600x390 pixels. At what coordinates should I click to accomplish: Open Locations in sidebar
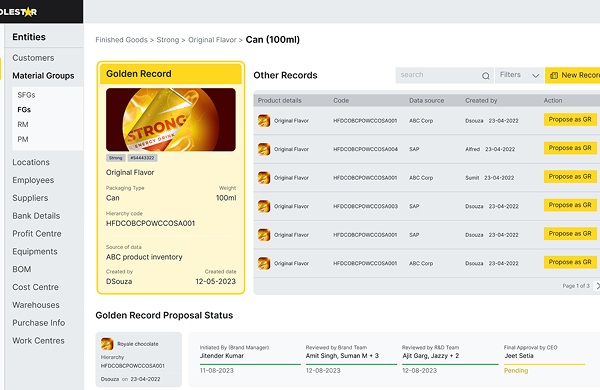[x=31, y=162]
